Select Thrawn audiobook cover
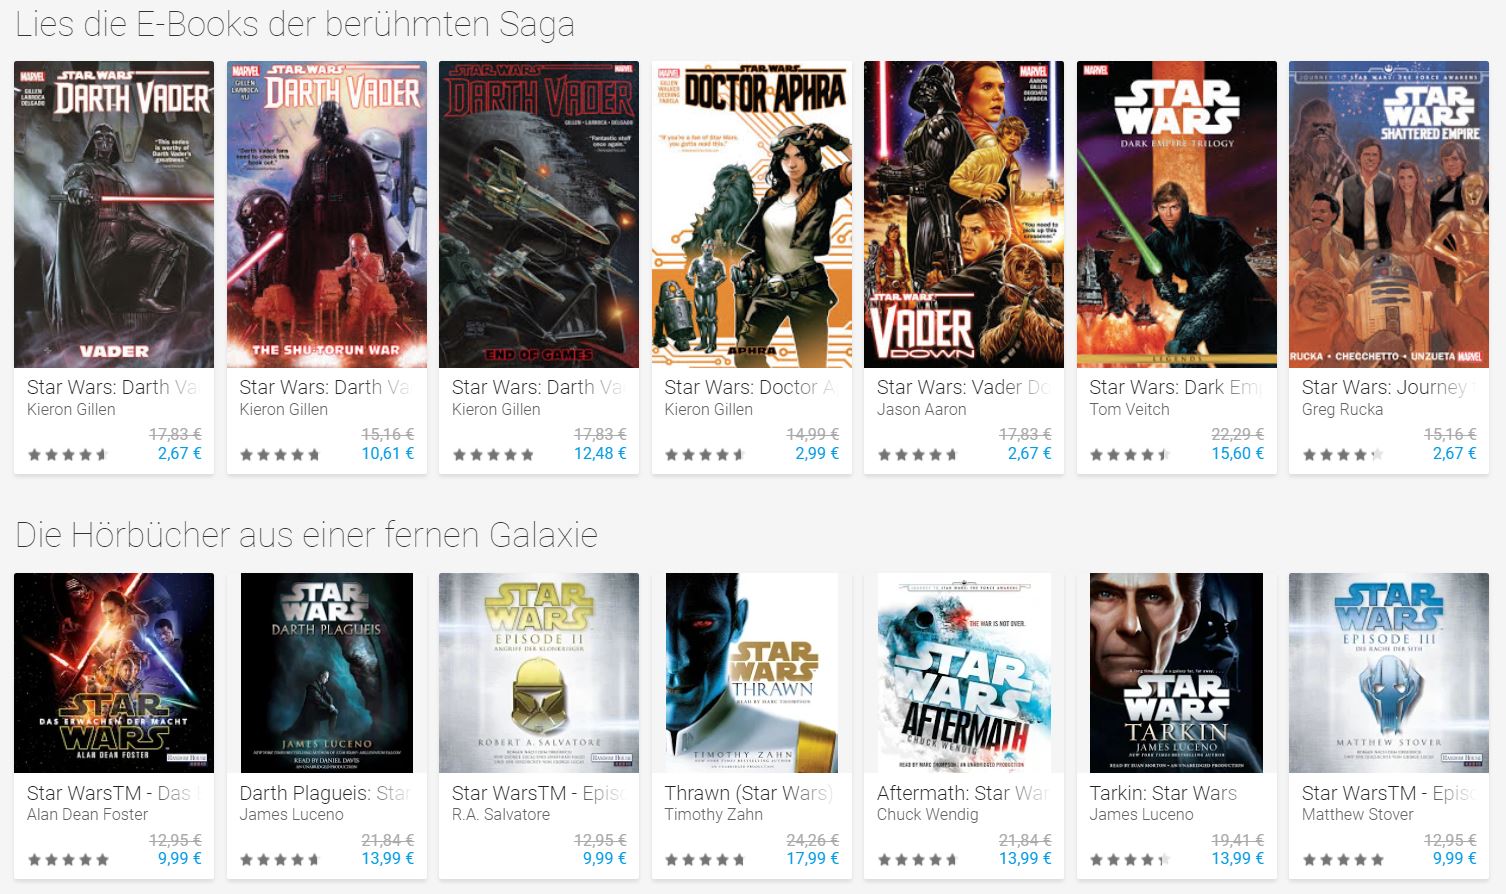The width and height of the screenshot is (1506, 894). [x=752, y=673]
